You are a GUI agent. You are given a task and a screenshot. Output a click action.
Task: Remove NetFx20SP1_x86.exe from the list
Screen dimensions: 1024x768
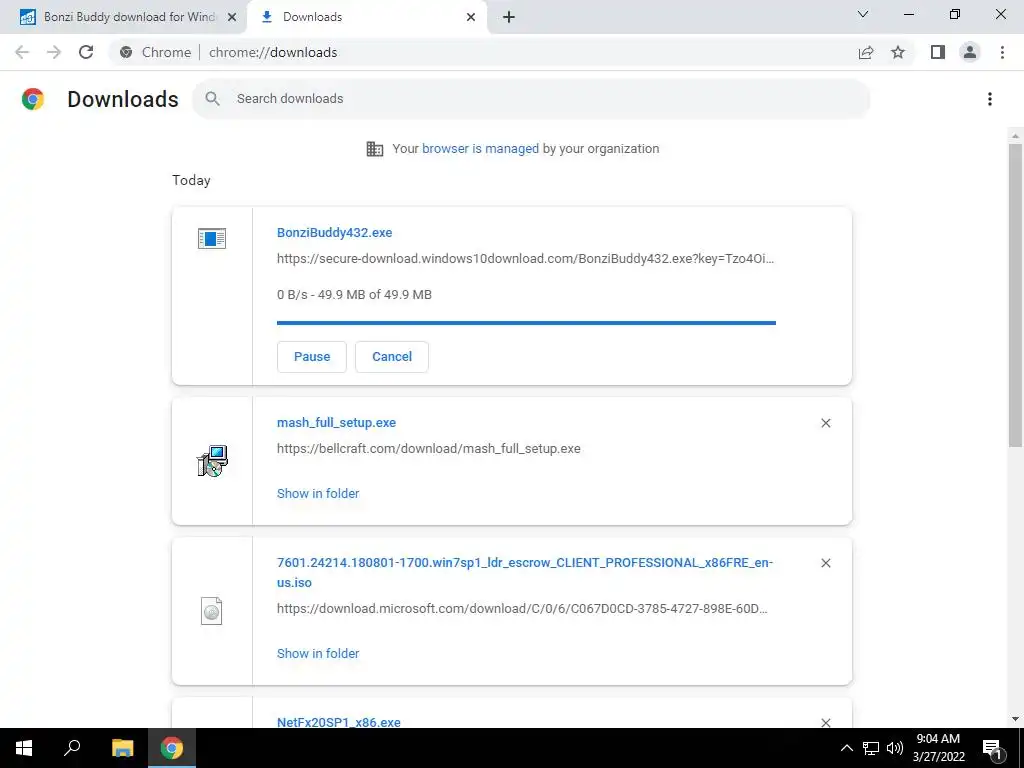[825, 722]
